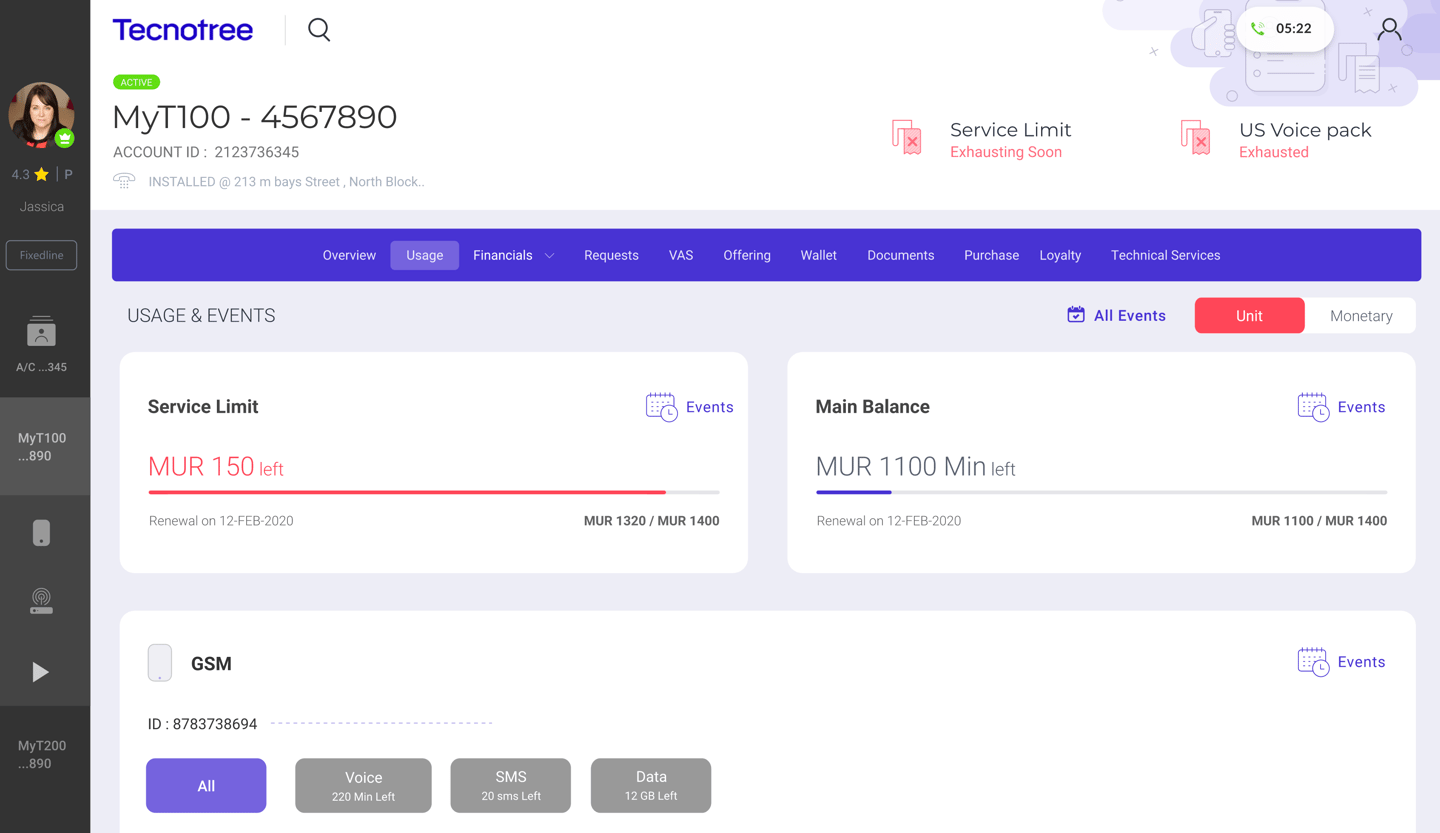The image size is (1440, 833).
Task: Open Events link in Main Balance card
Action: click(1341, 407)
